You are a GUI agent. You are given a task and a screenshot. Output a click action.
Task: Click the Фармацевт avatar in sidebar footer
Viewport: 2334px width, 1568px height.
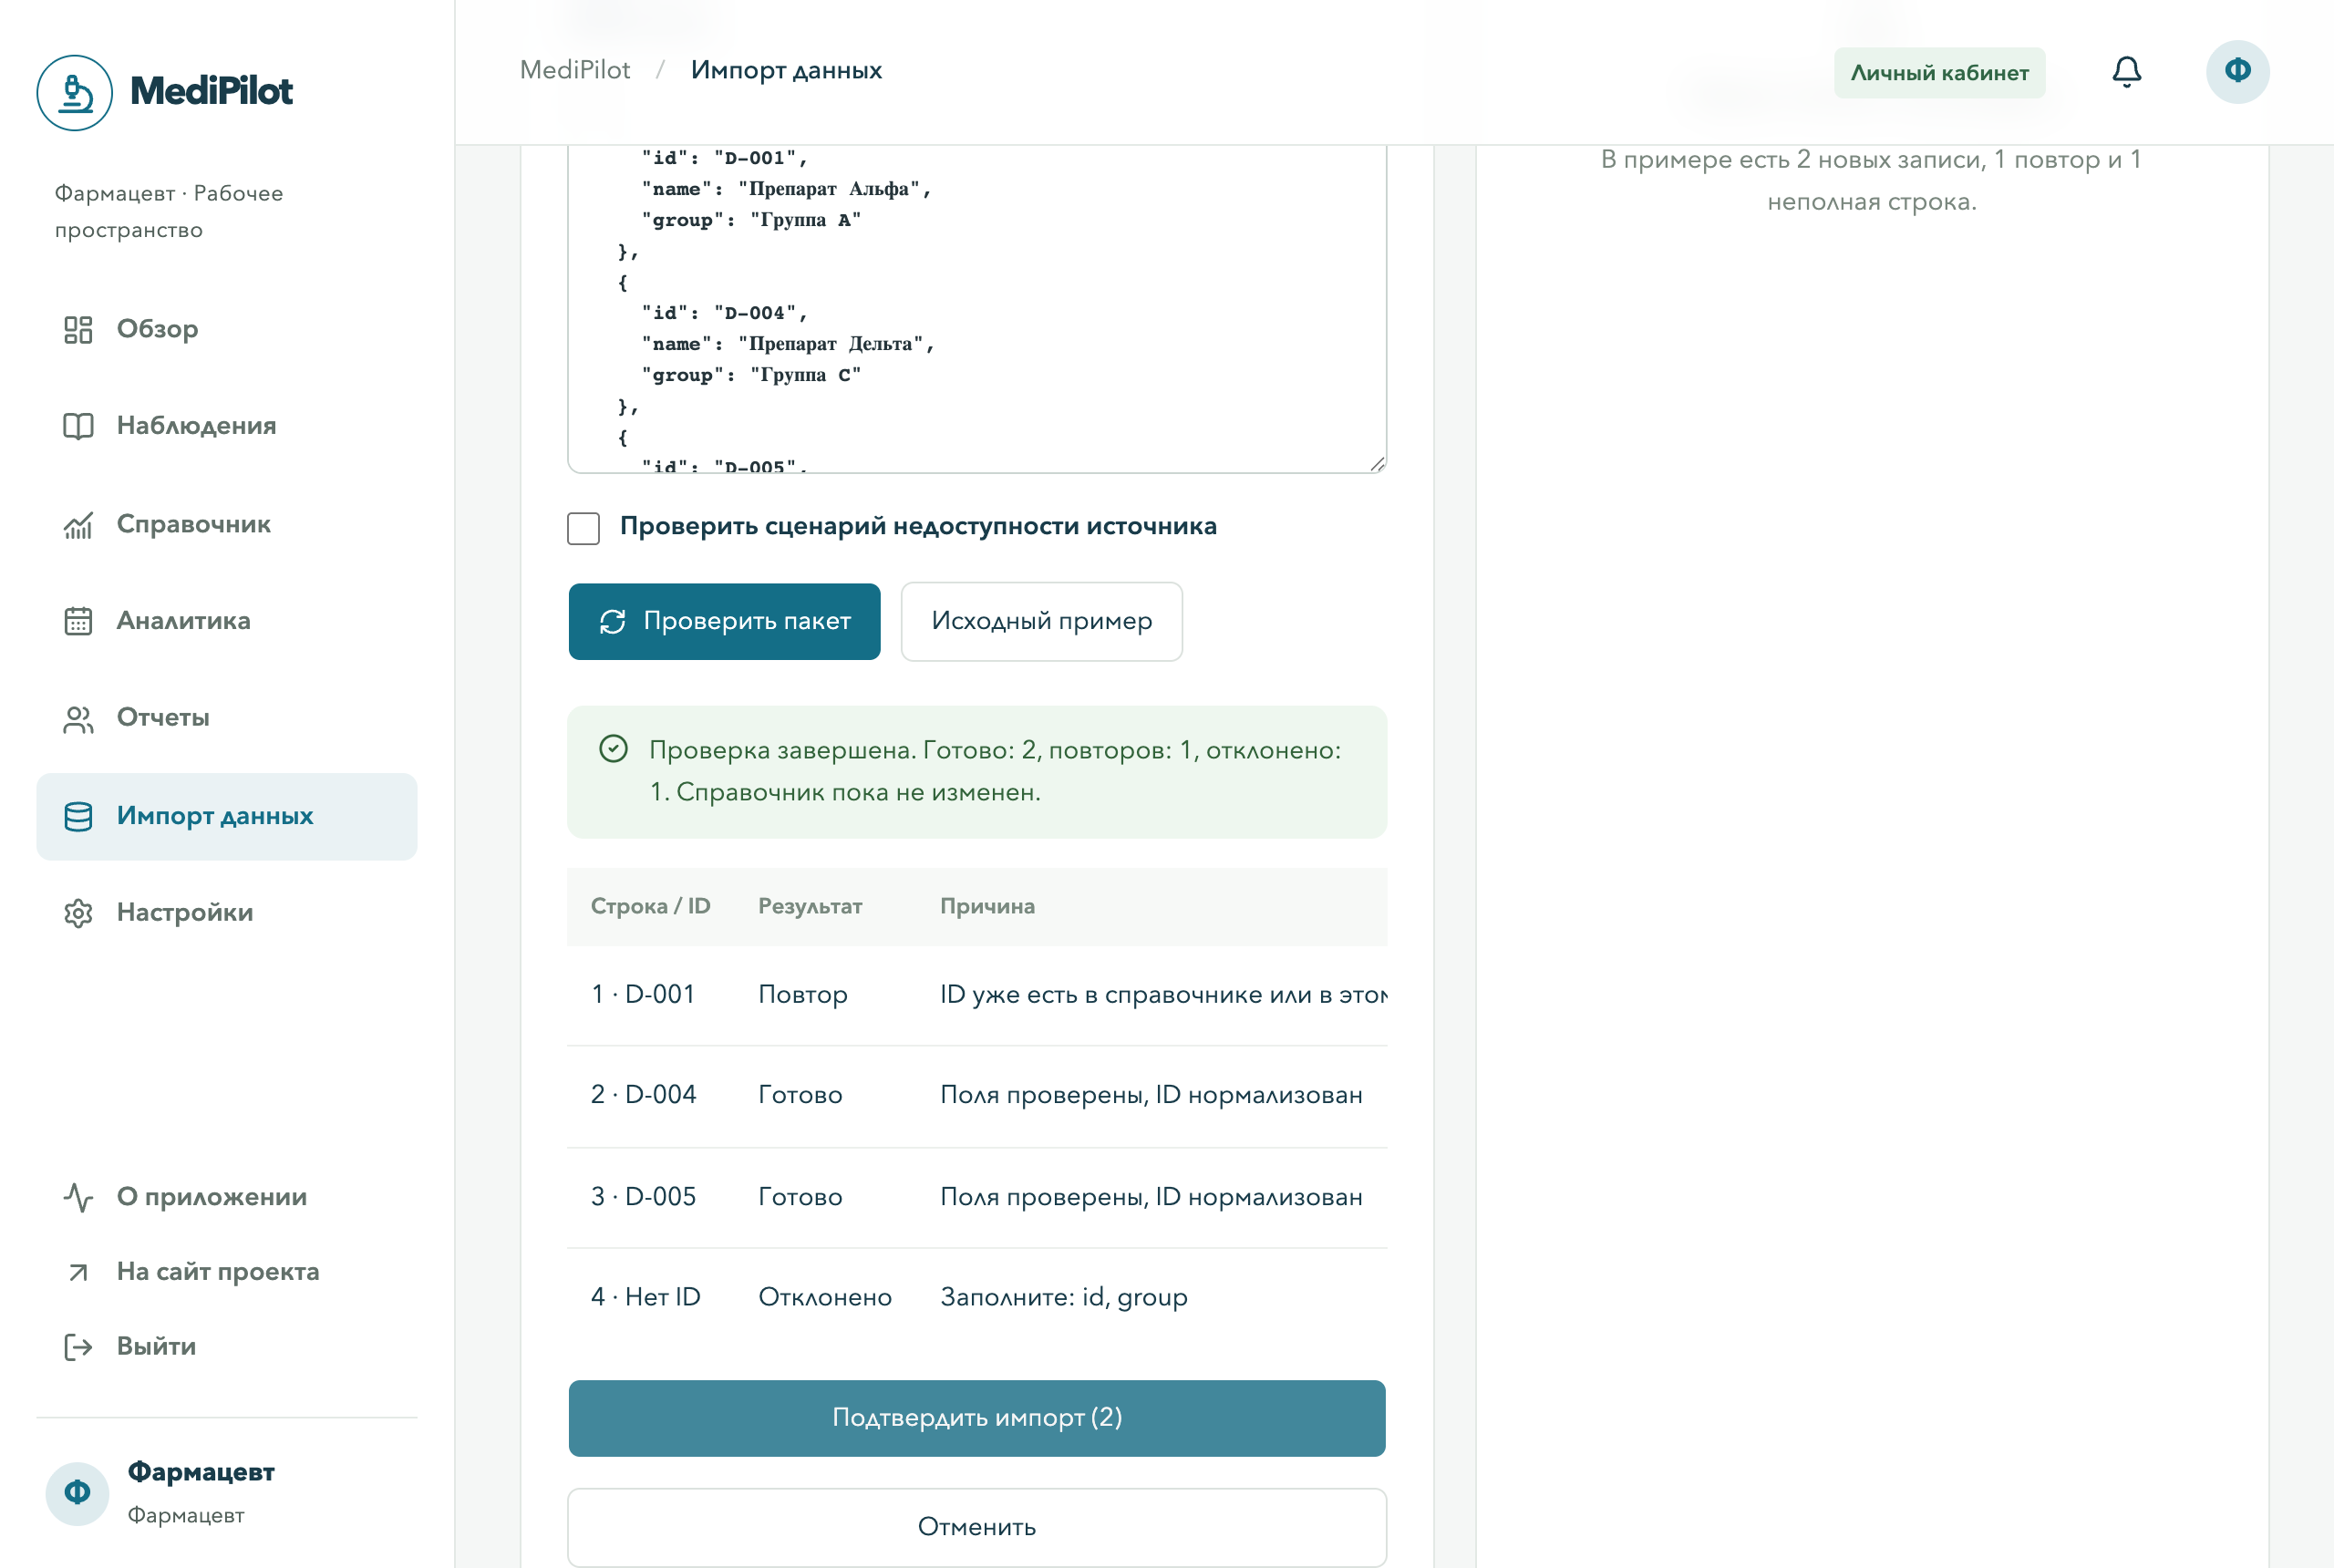point(77,1493)
